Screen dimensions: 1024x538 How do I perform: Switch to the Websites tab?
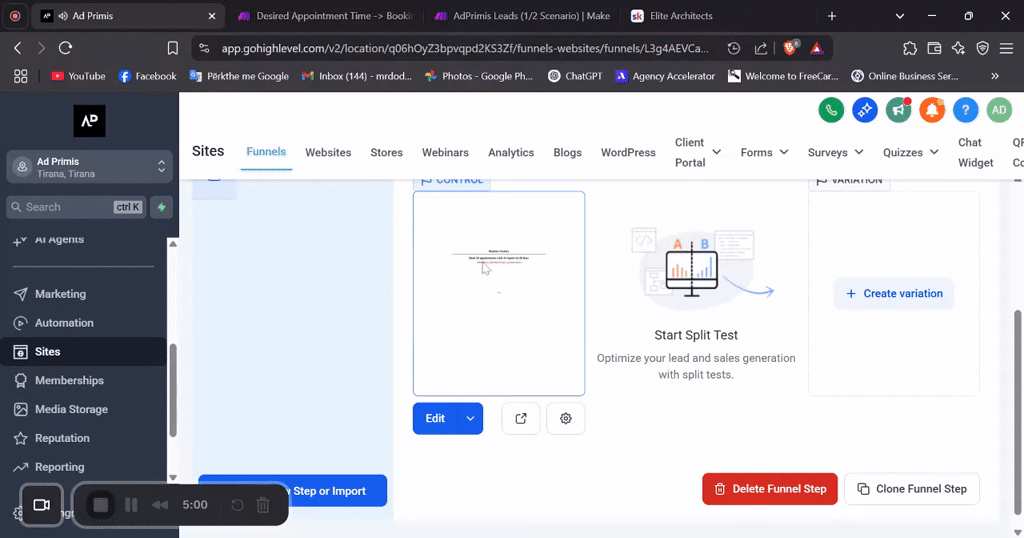point(328,152)
